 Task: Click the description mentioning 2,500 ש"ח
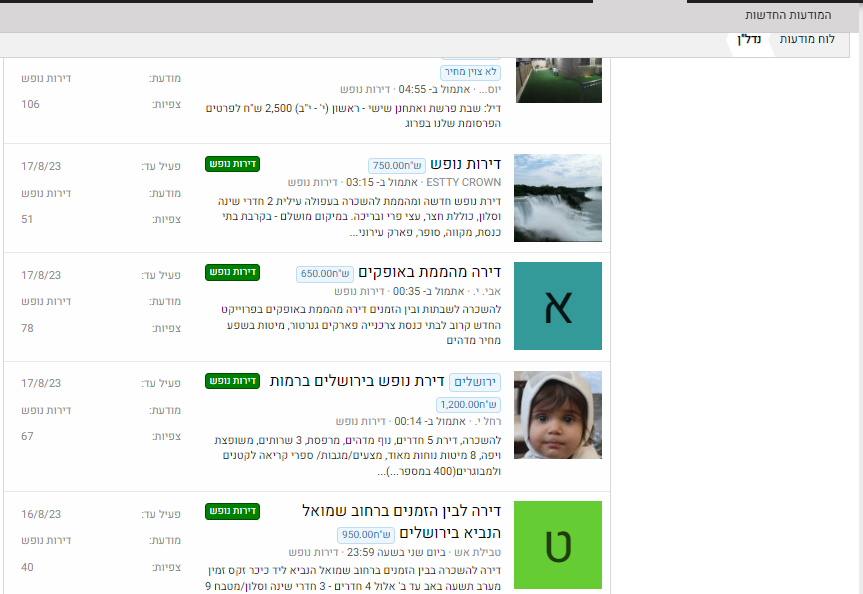click(353, 116)
